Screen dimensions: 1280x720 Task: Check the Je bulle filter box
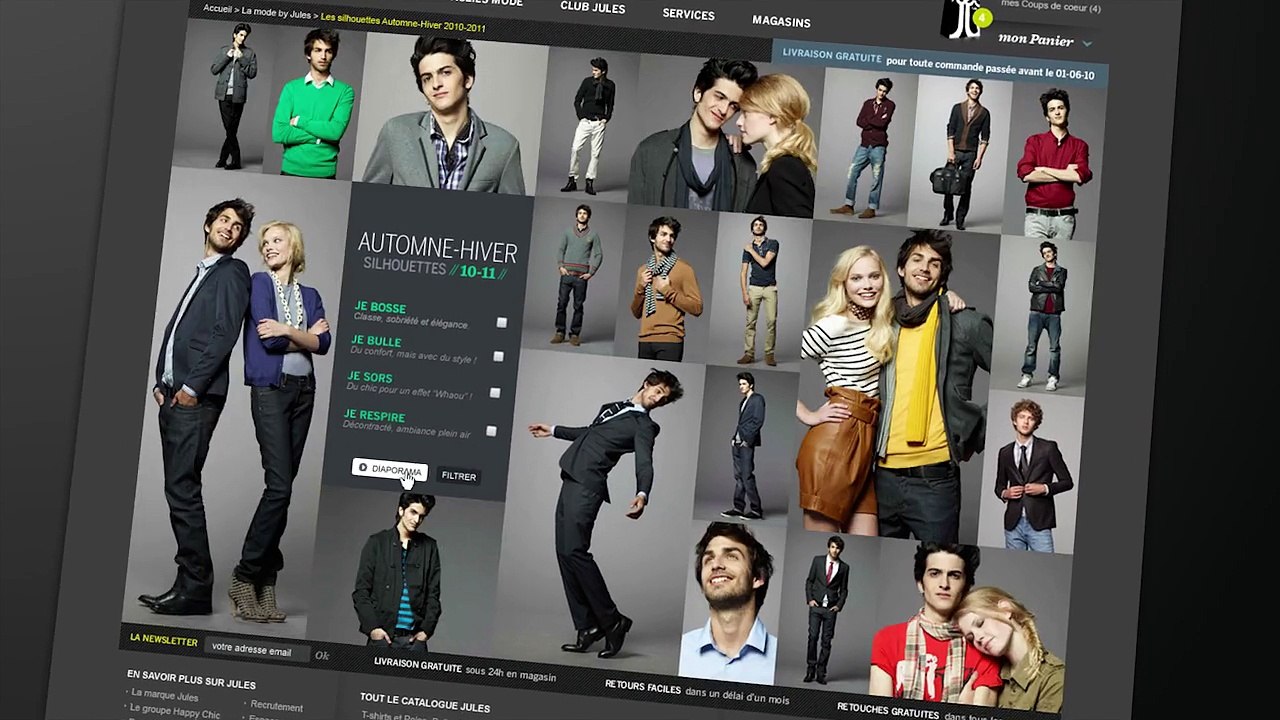pos(498,357)
